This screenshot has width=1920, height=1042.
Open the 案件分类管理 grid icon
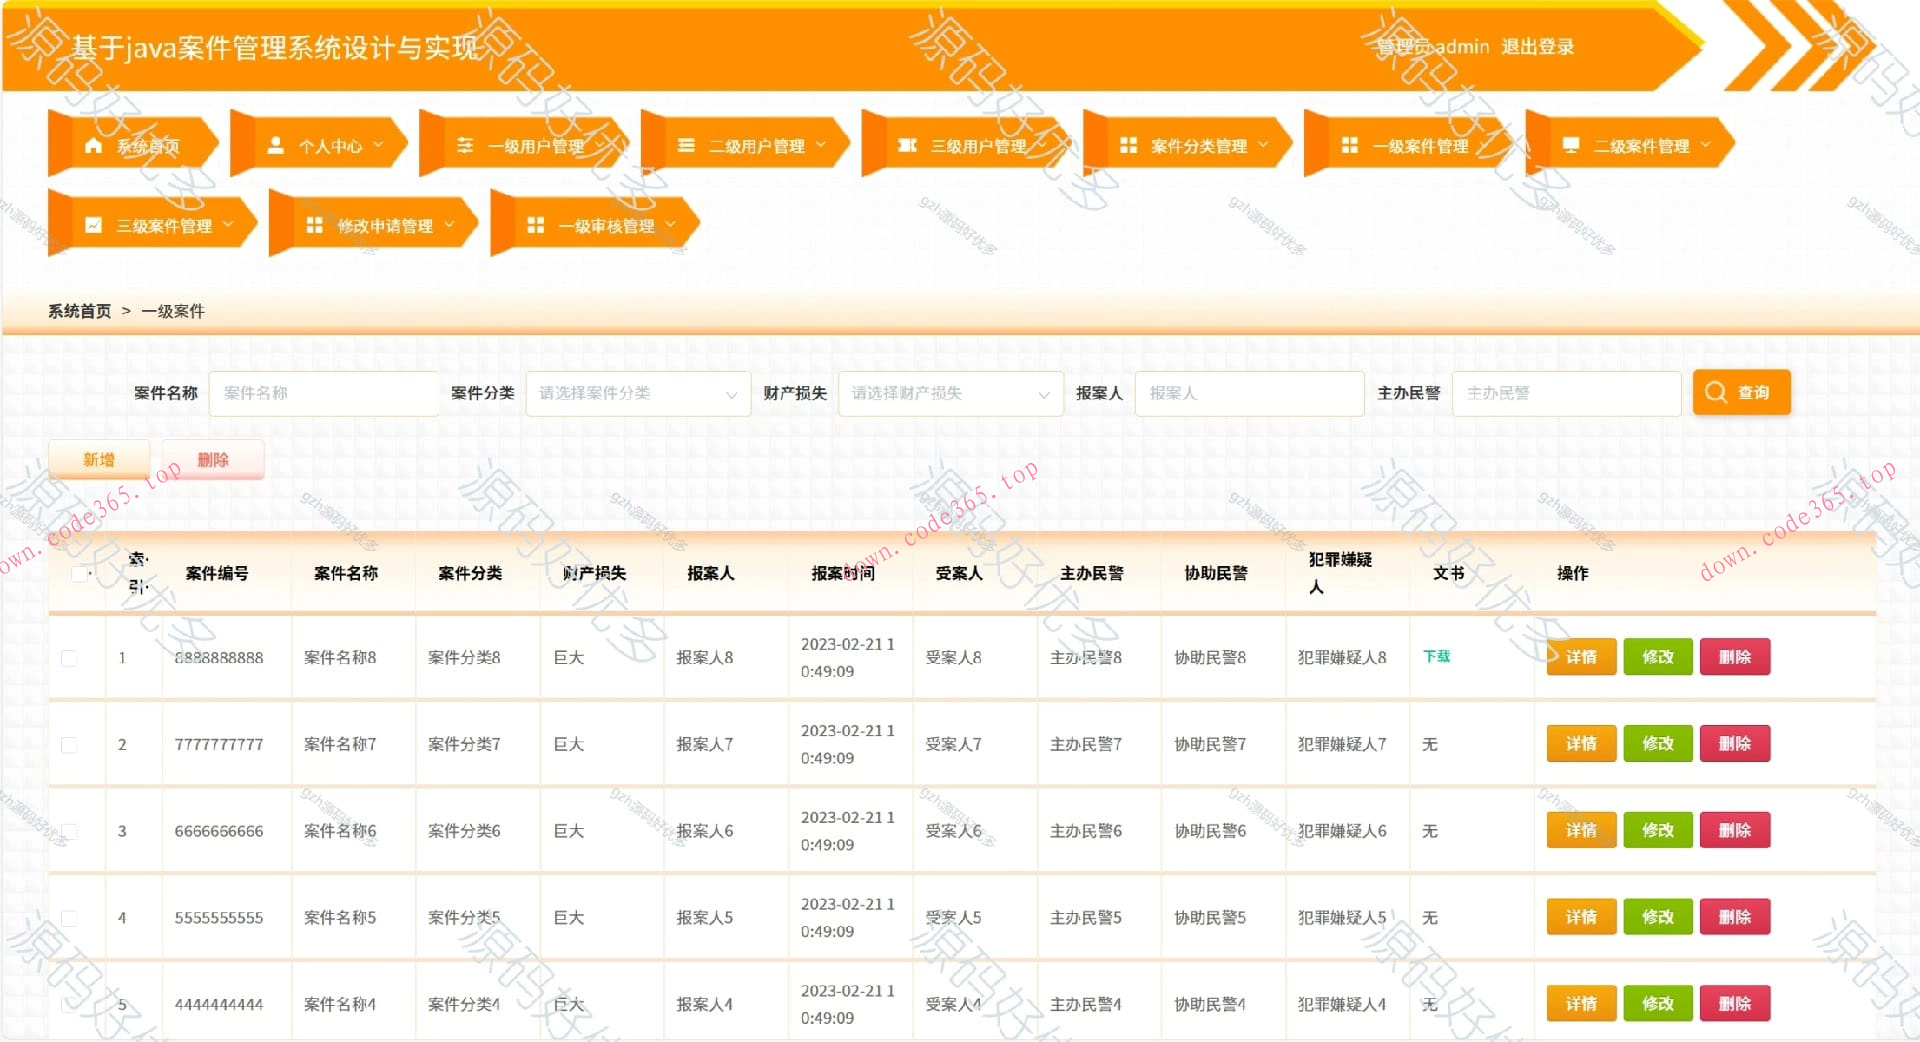[1127, 143]
